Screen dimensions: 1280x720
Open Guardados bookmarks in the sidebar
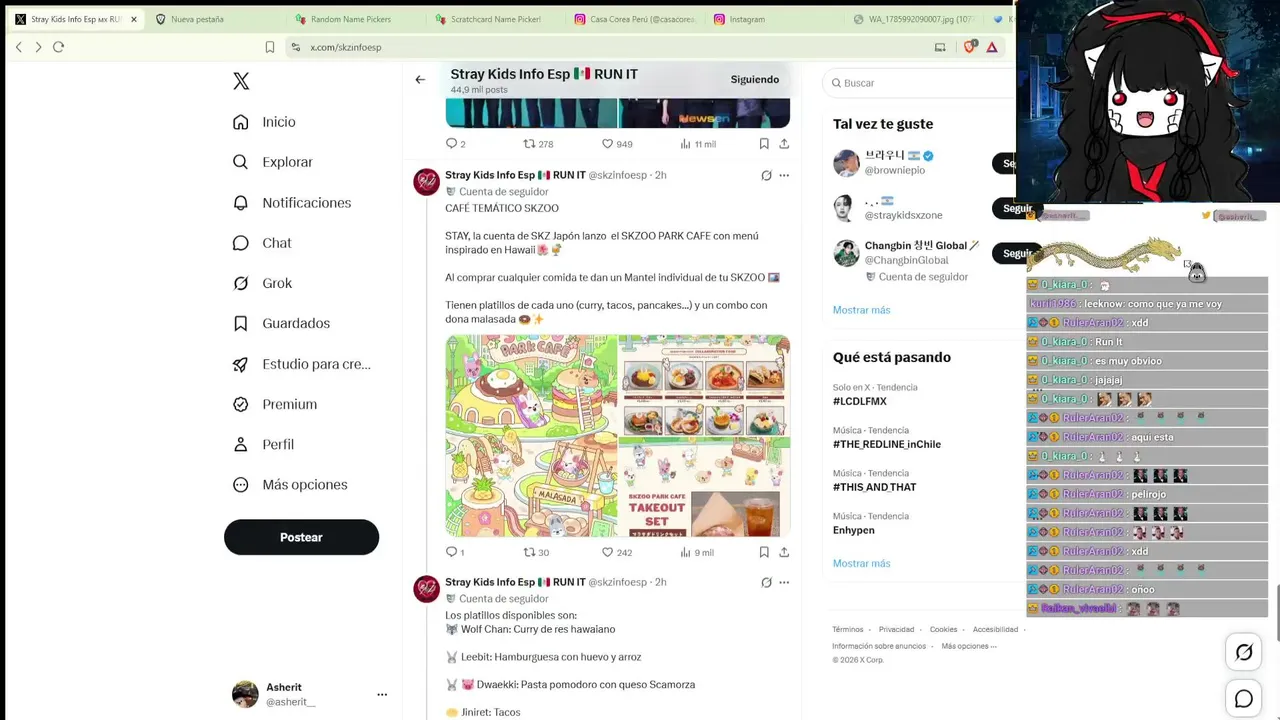pos(281,323)
